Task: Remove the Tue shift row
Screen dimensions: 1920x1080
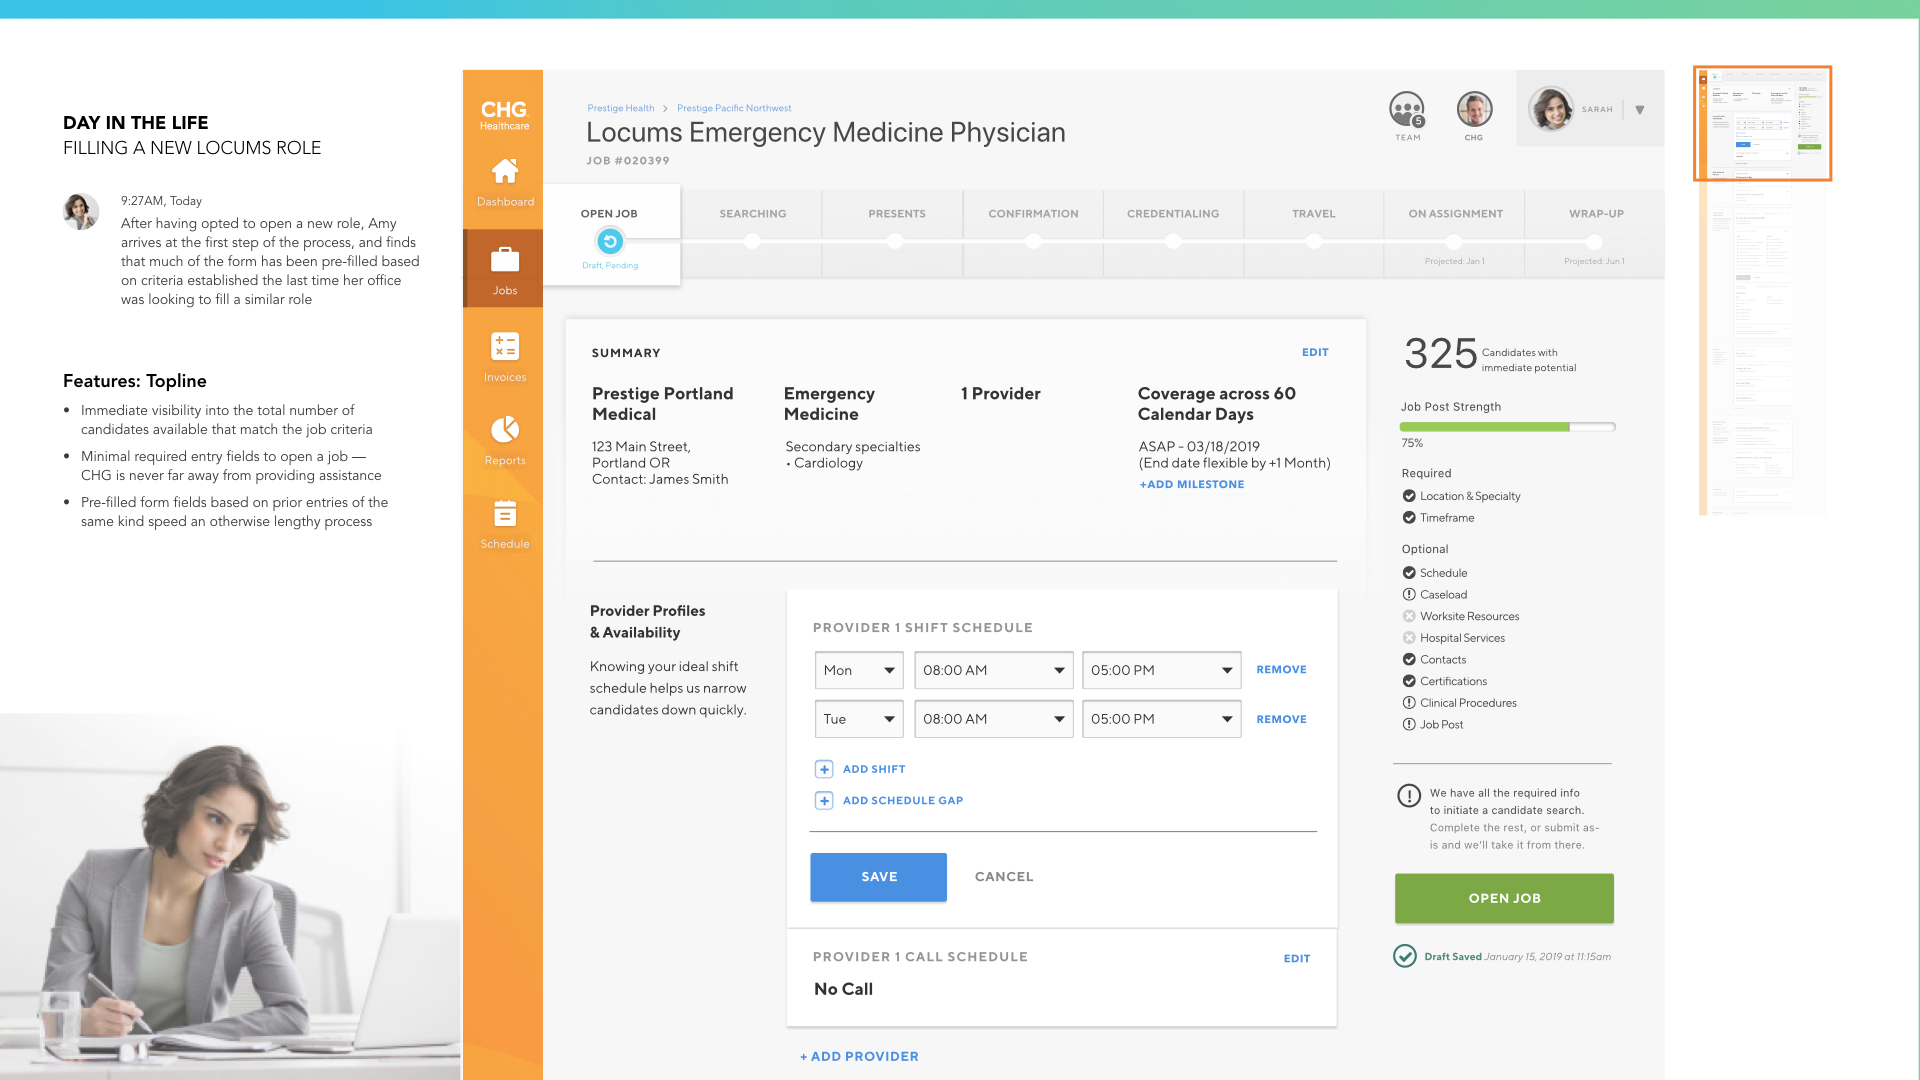Action: 1281,719
